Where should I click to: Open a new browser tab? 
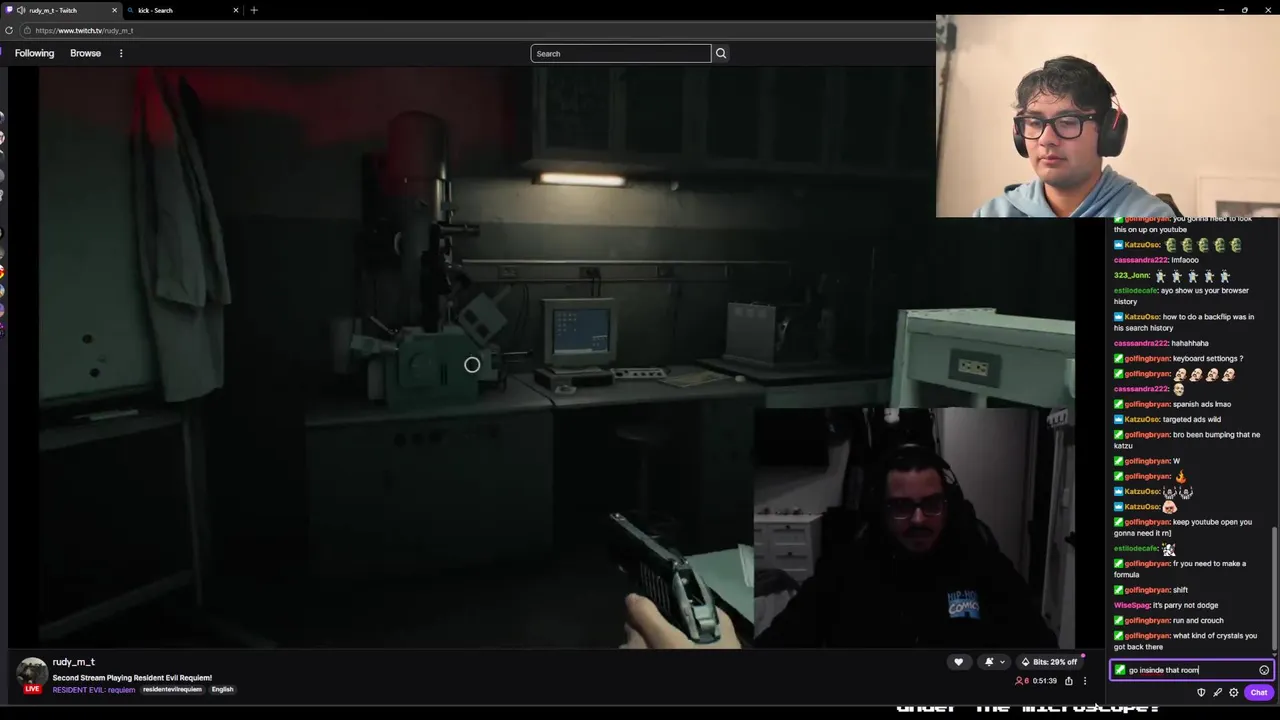coord(254,10)
